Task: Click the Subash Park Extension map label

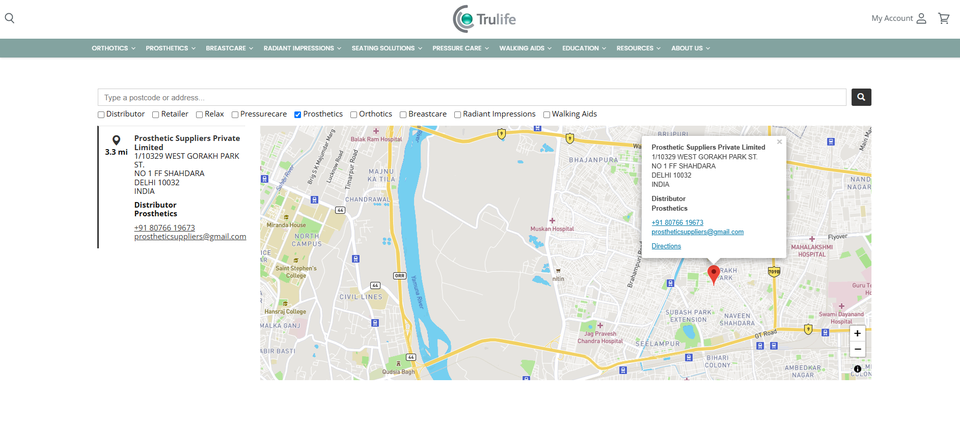Action: tap(689, 316)
